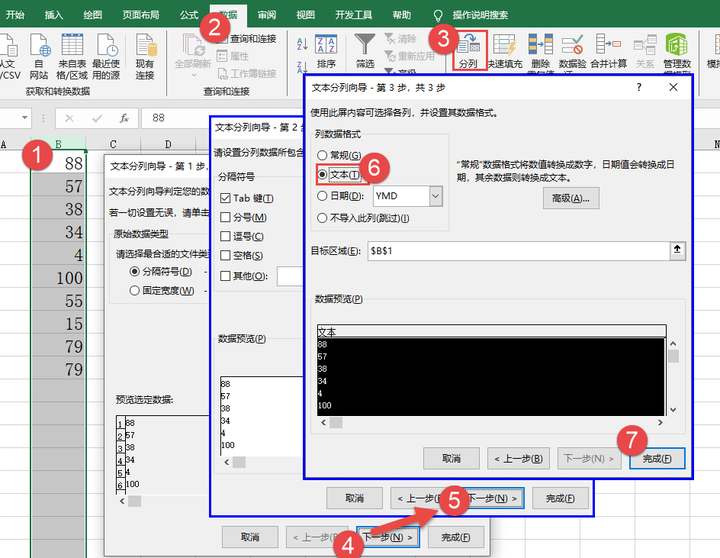Viewport: 720px width, 558px height.
Task: Click the 目标区域 input field with $B$1
Action: point(518,251)
